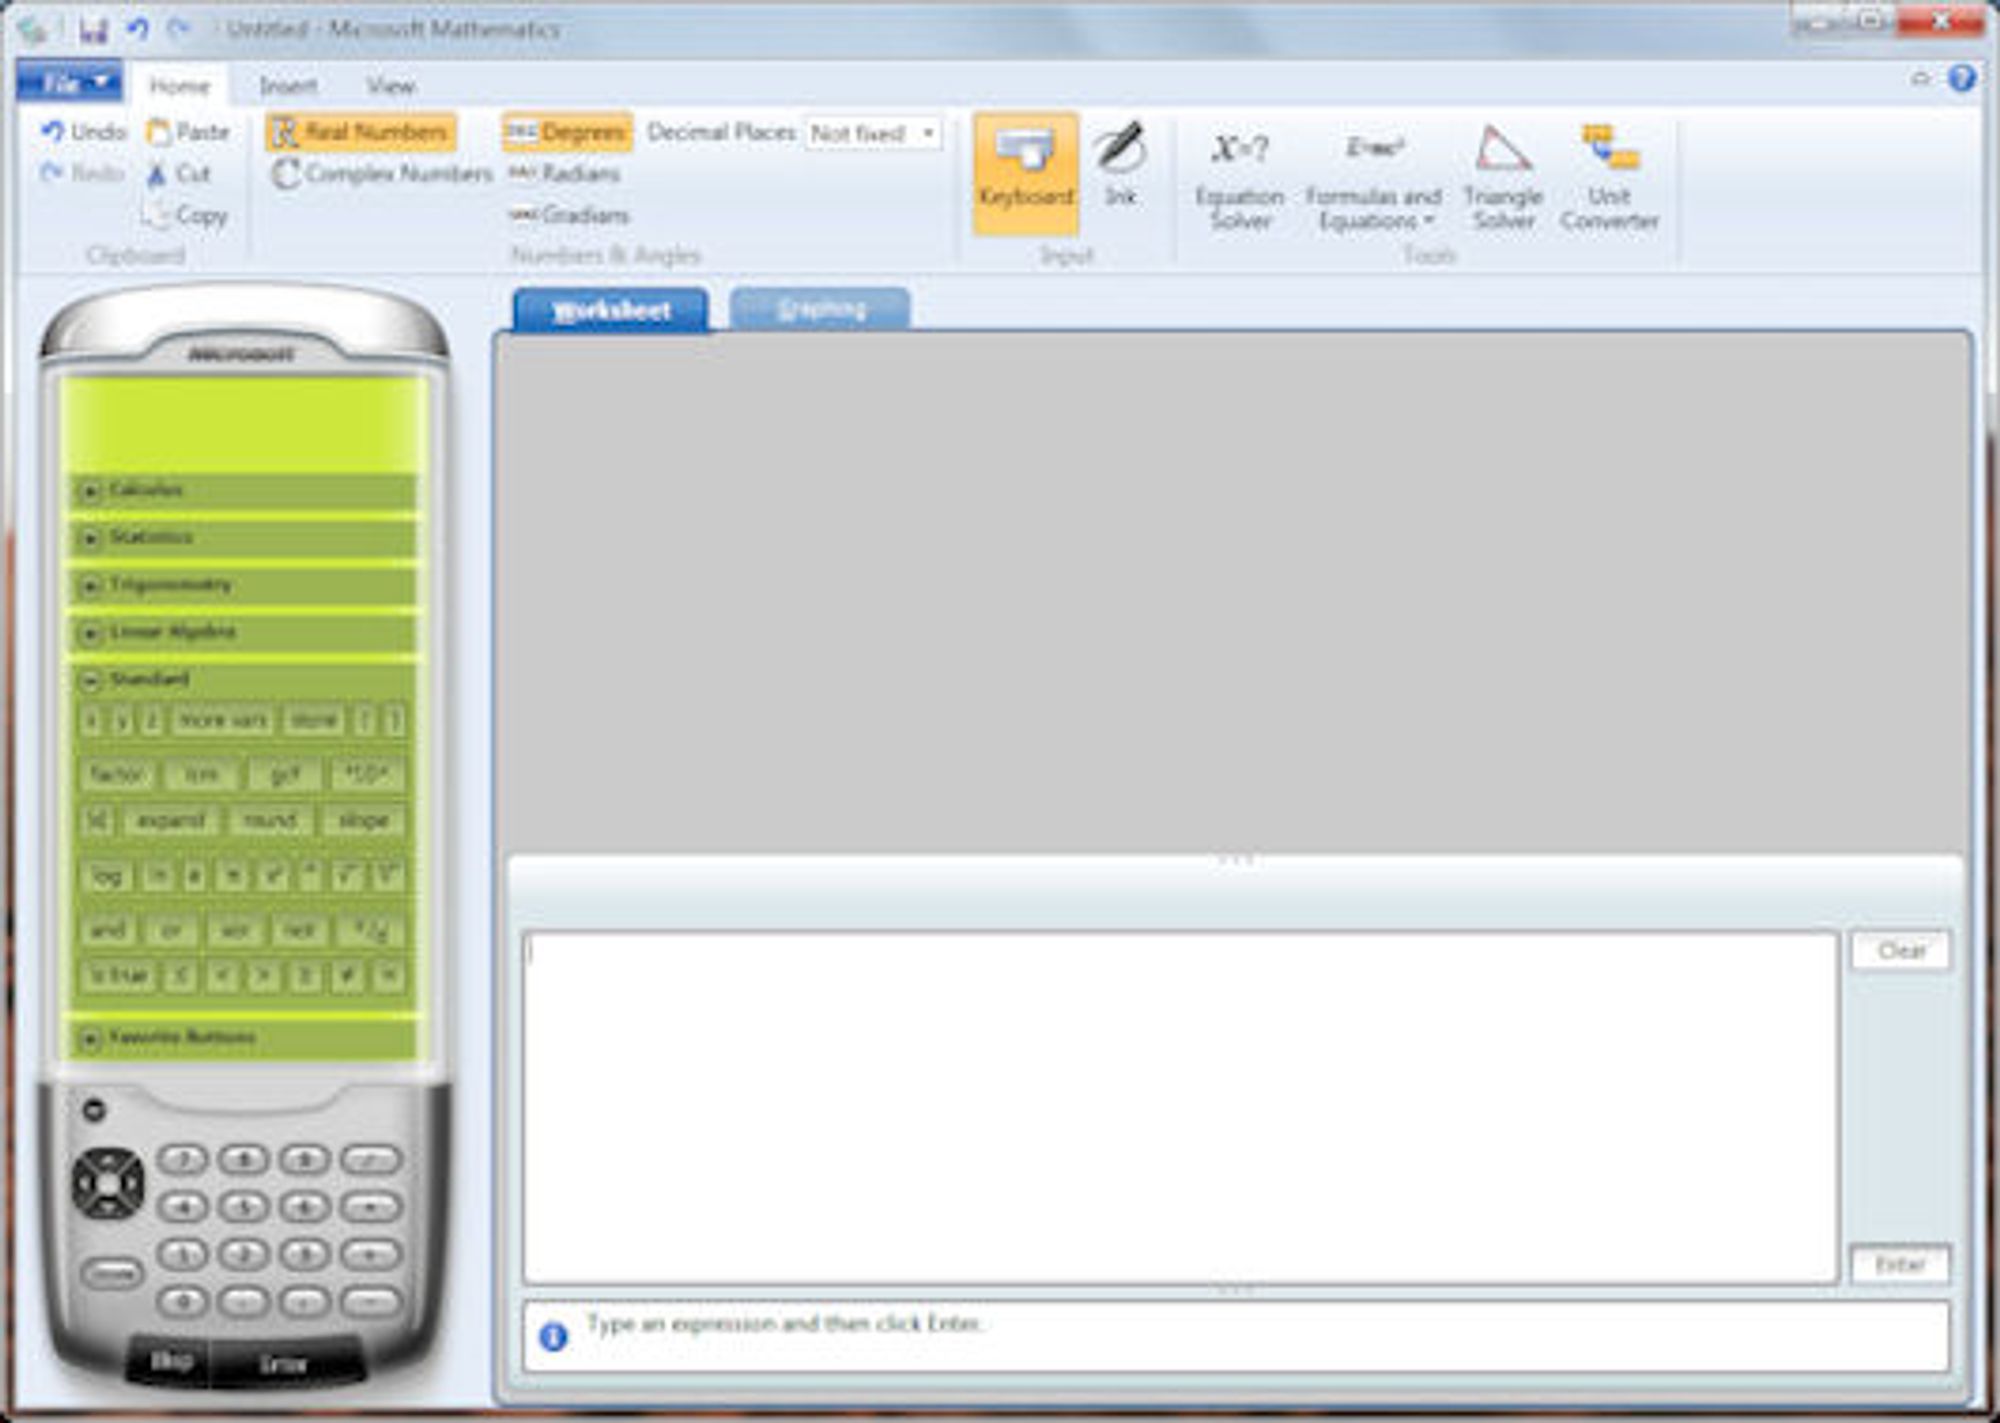
Task: Switch to the Graphing tab
Action: click(x=821, y=310)
